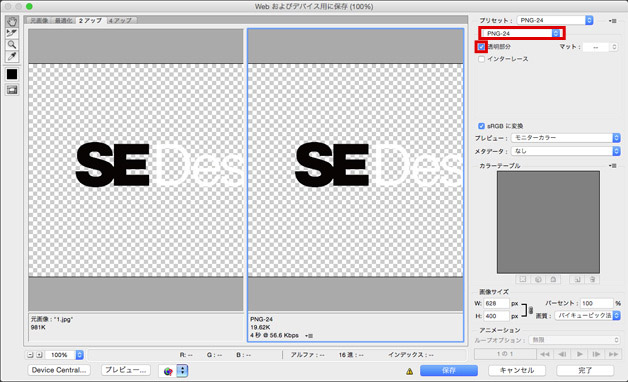628x382 pixels.
Task: Open the メタデータ なし dropdown
Action: coord(566,151)
